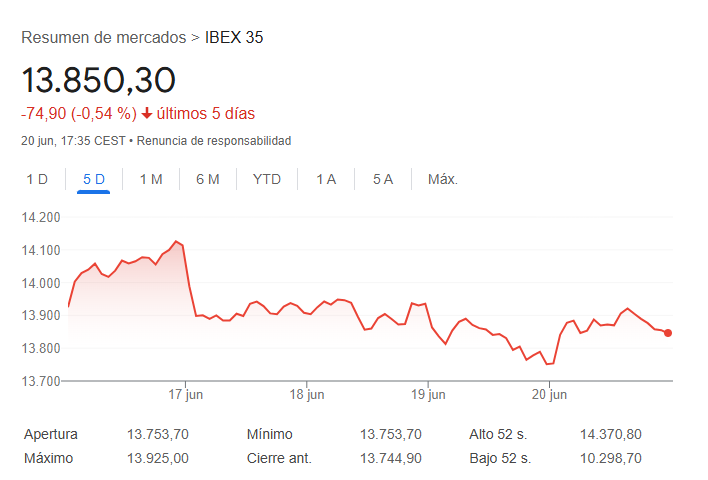Viewport: 708px width, 480px height.
Task: Click the red down arrow icon
Action: coord(147,113)
